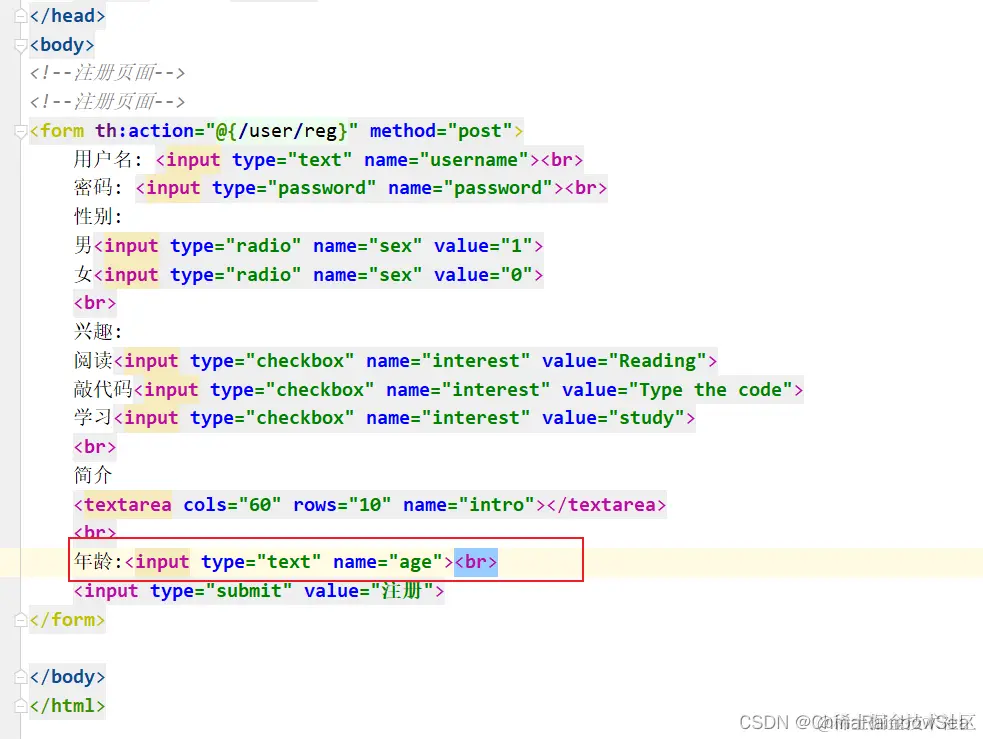983x739 pixels.
Task: Collapse the form closing tag fold marker
Action: (21, 620)
